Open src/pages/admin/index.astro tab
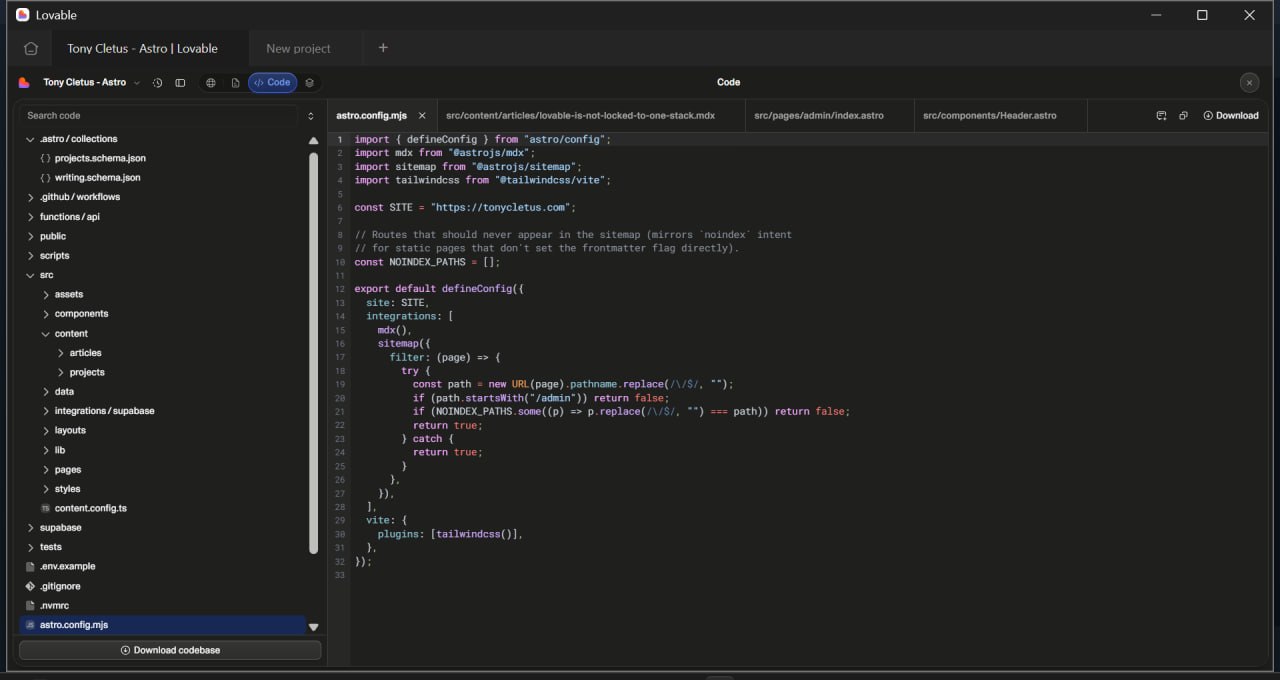 tap(819, 116)
